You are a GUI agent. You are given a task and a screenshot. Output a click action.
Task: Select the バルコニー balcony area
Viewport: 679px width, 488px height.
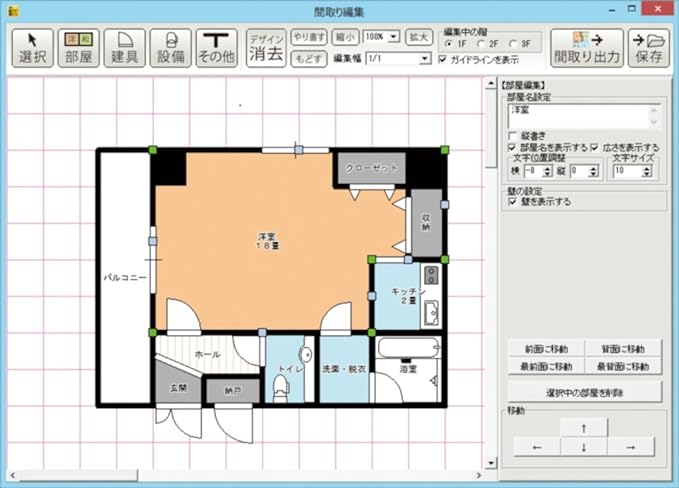(x=125, y=277)
